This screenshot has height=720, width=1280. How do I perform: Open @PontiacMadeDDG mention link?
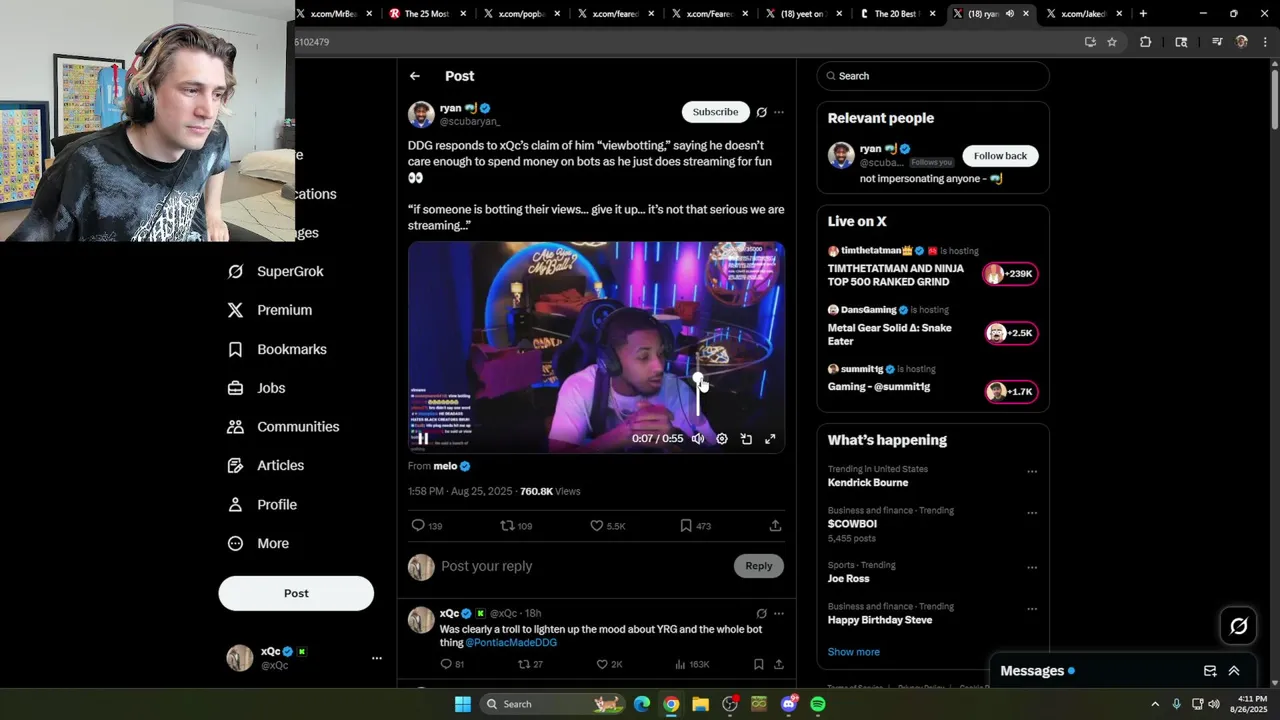click(x=511, y=643)
